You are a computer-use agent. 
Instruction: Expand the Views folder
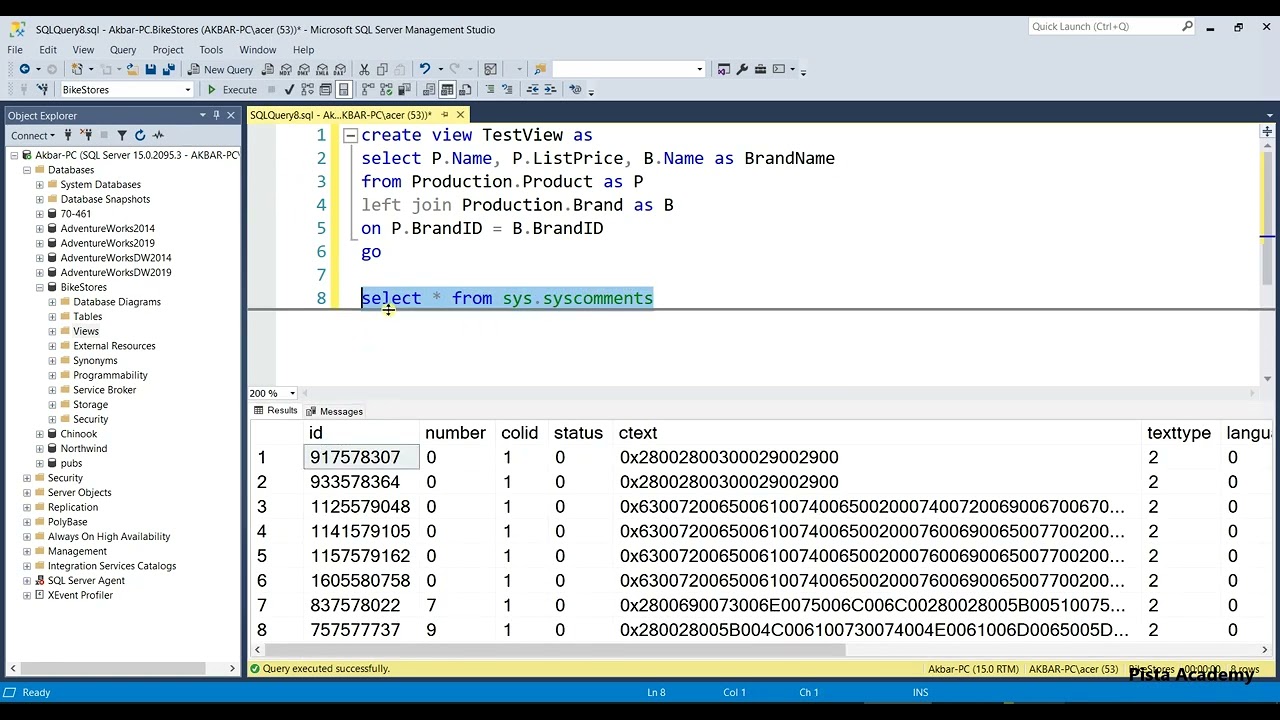[52, 331]
